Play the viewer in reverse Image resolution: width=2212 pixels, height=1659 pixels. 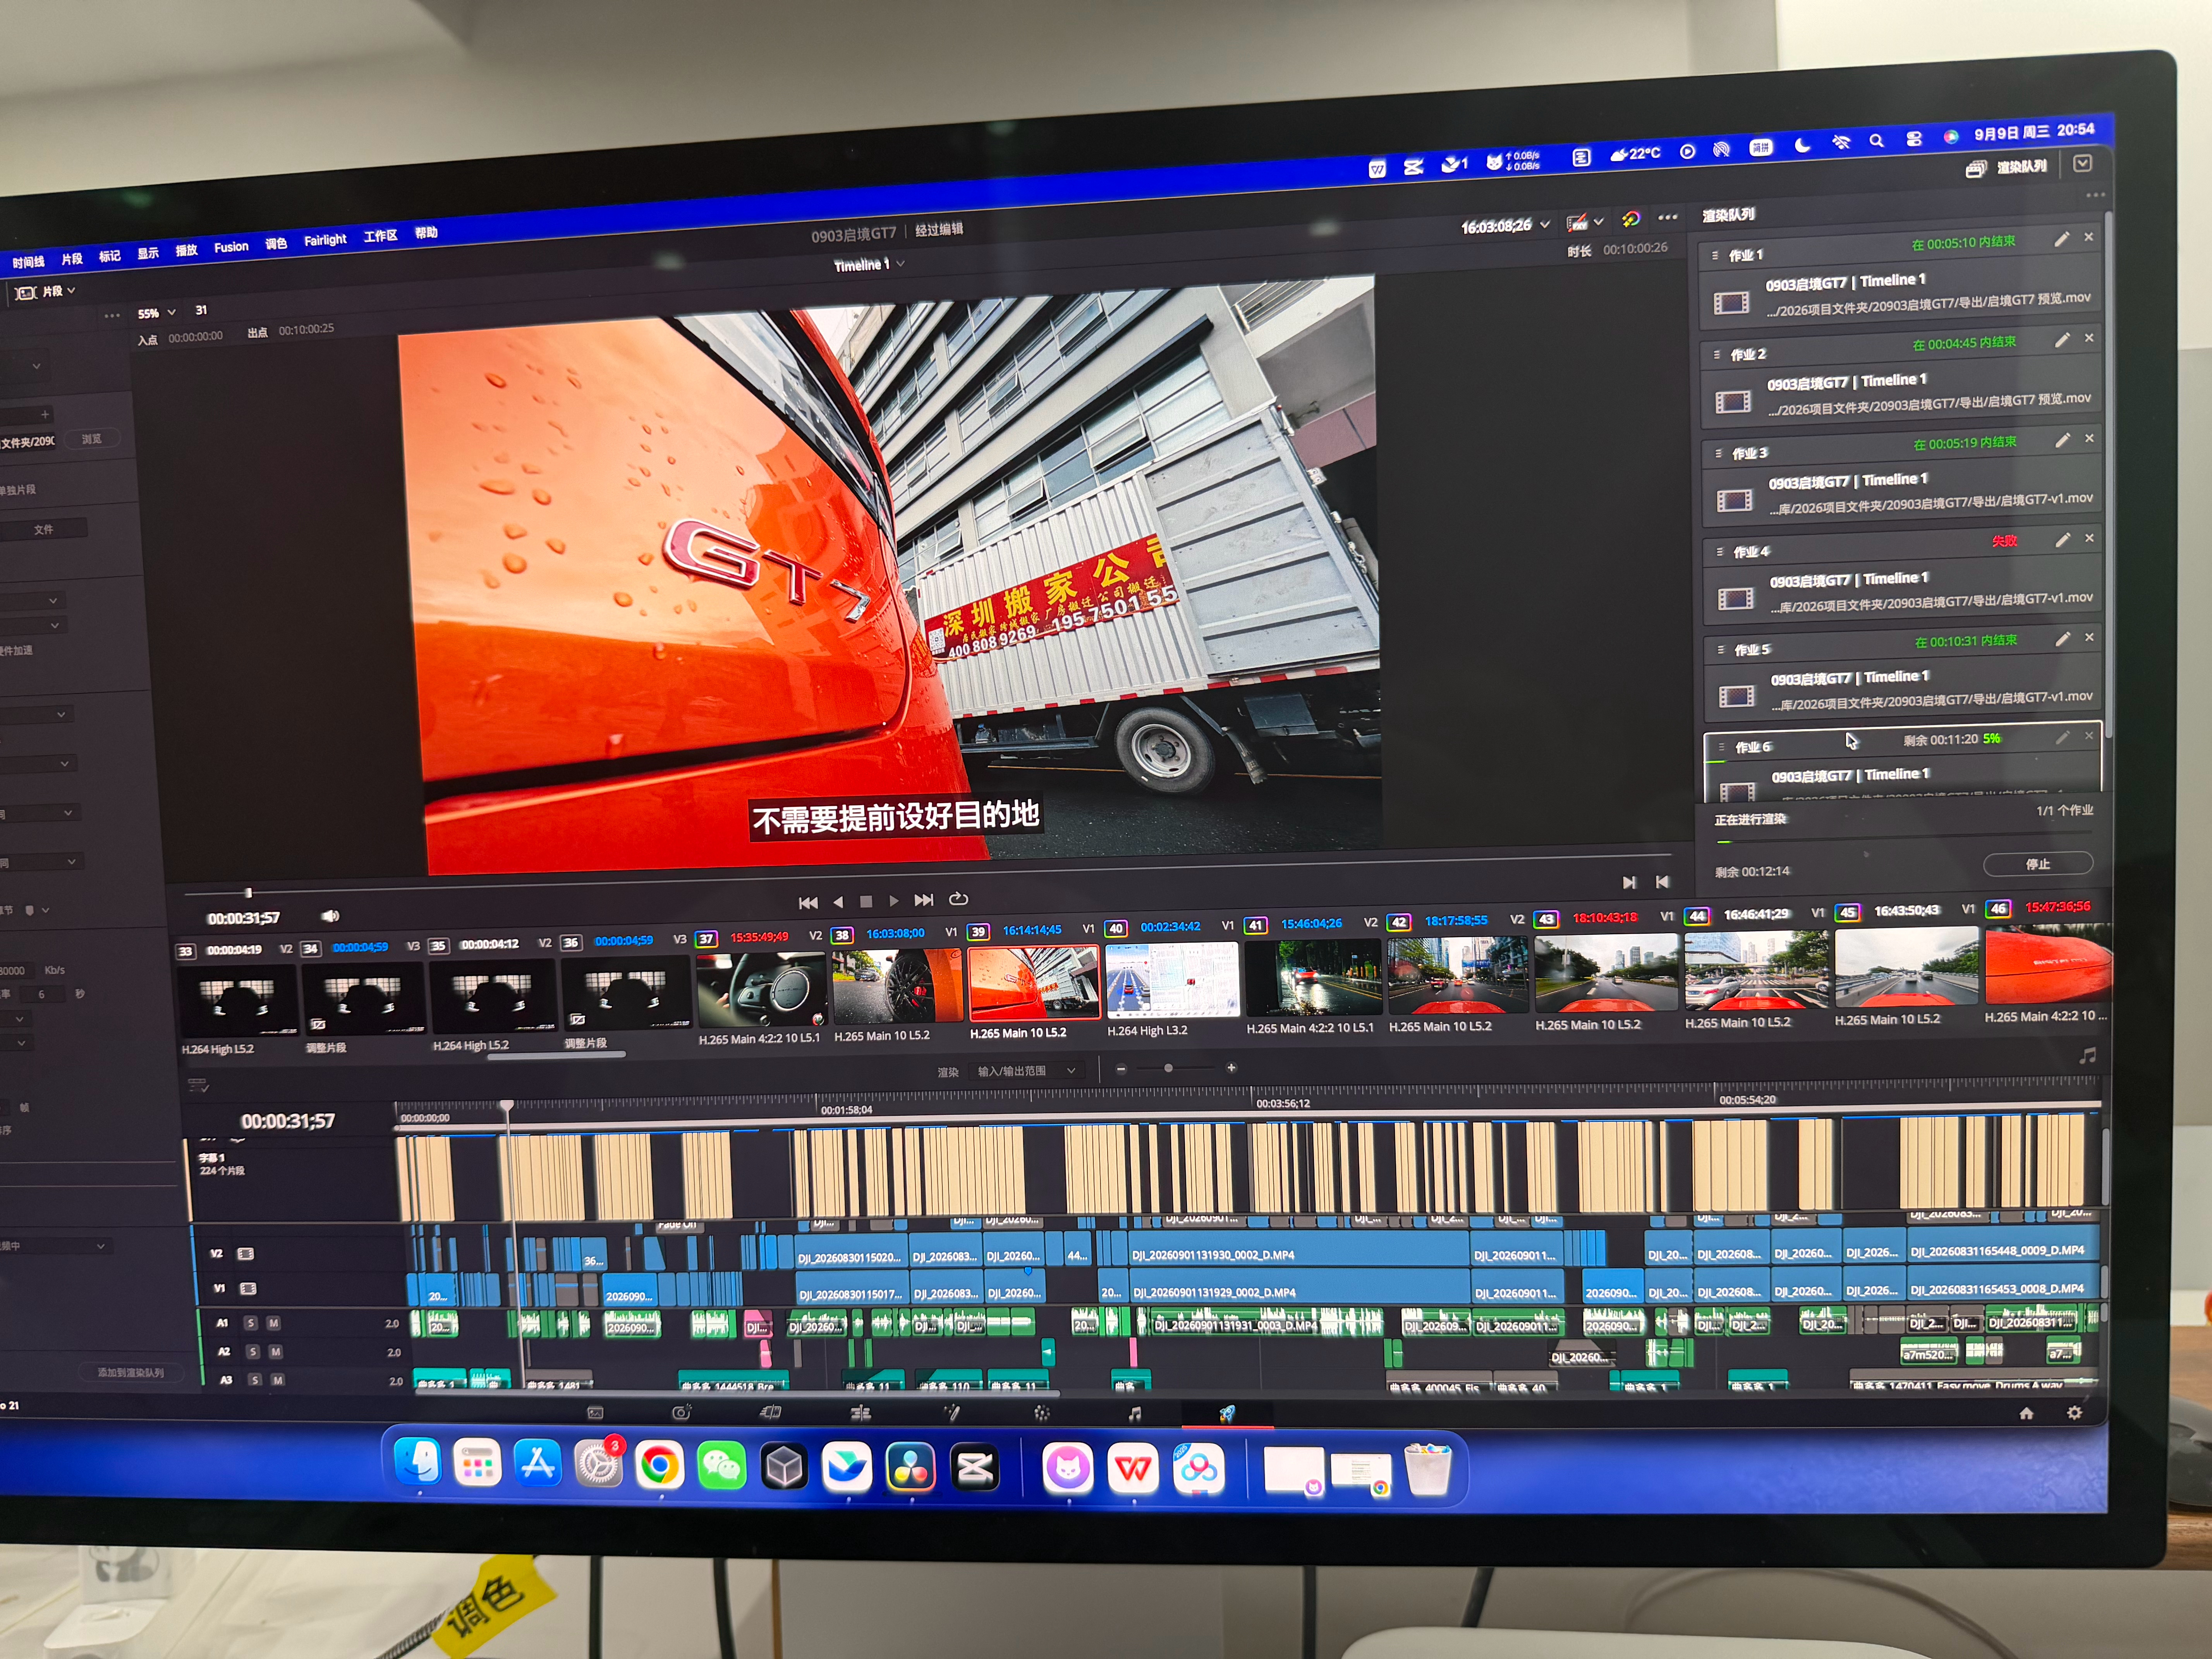pos(838,902)
